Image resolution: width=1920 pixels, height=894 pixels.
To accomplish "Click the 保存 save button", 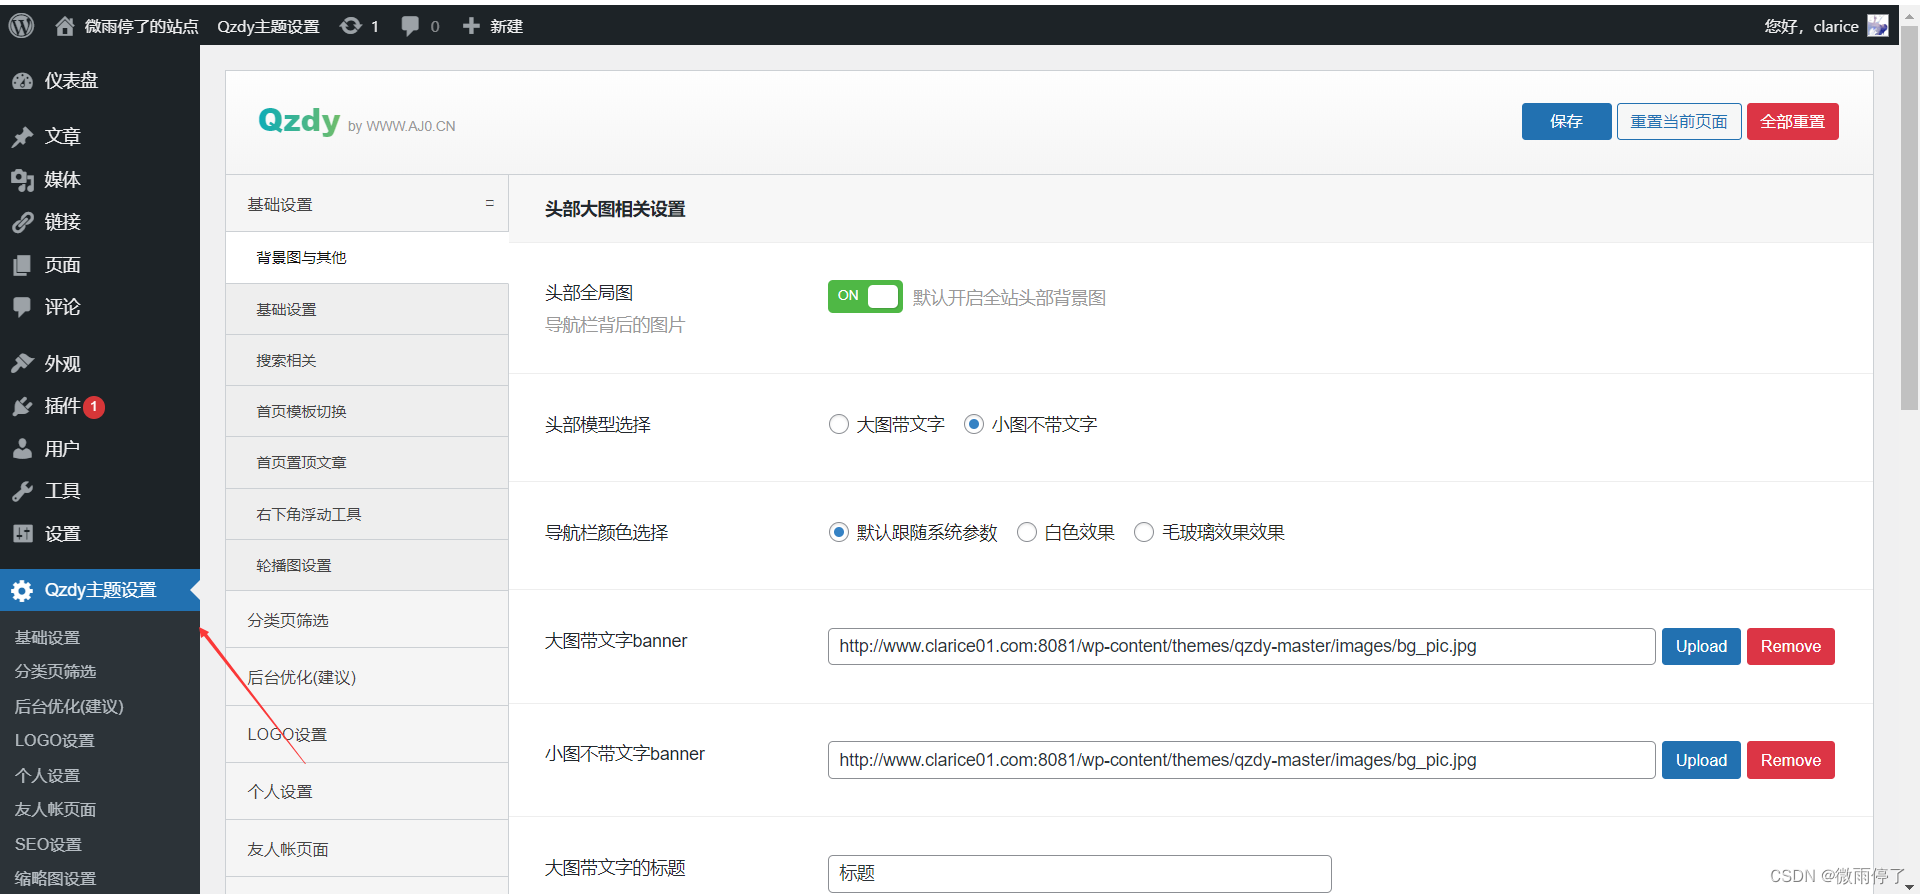I will click(1566, 121).
